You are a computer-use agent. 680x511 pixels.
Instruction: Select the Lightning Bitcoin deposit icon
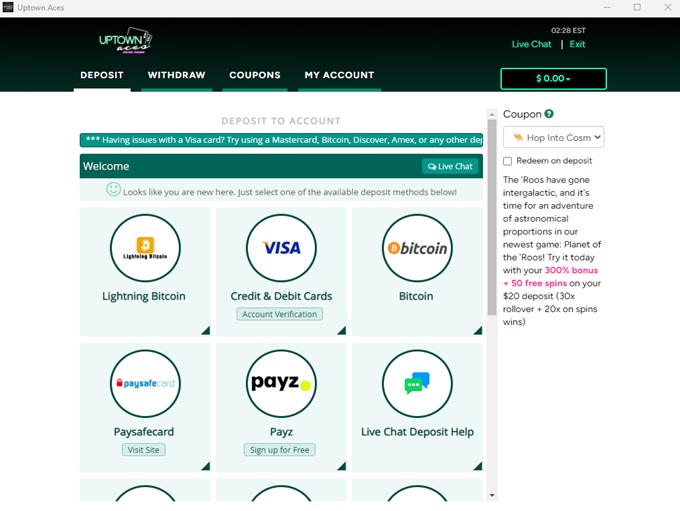145,248
